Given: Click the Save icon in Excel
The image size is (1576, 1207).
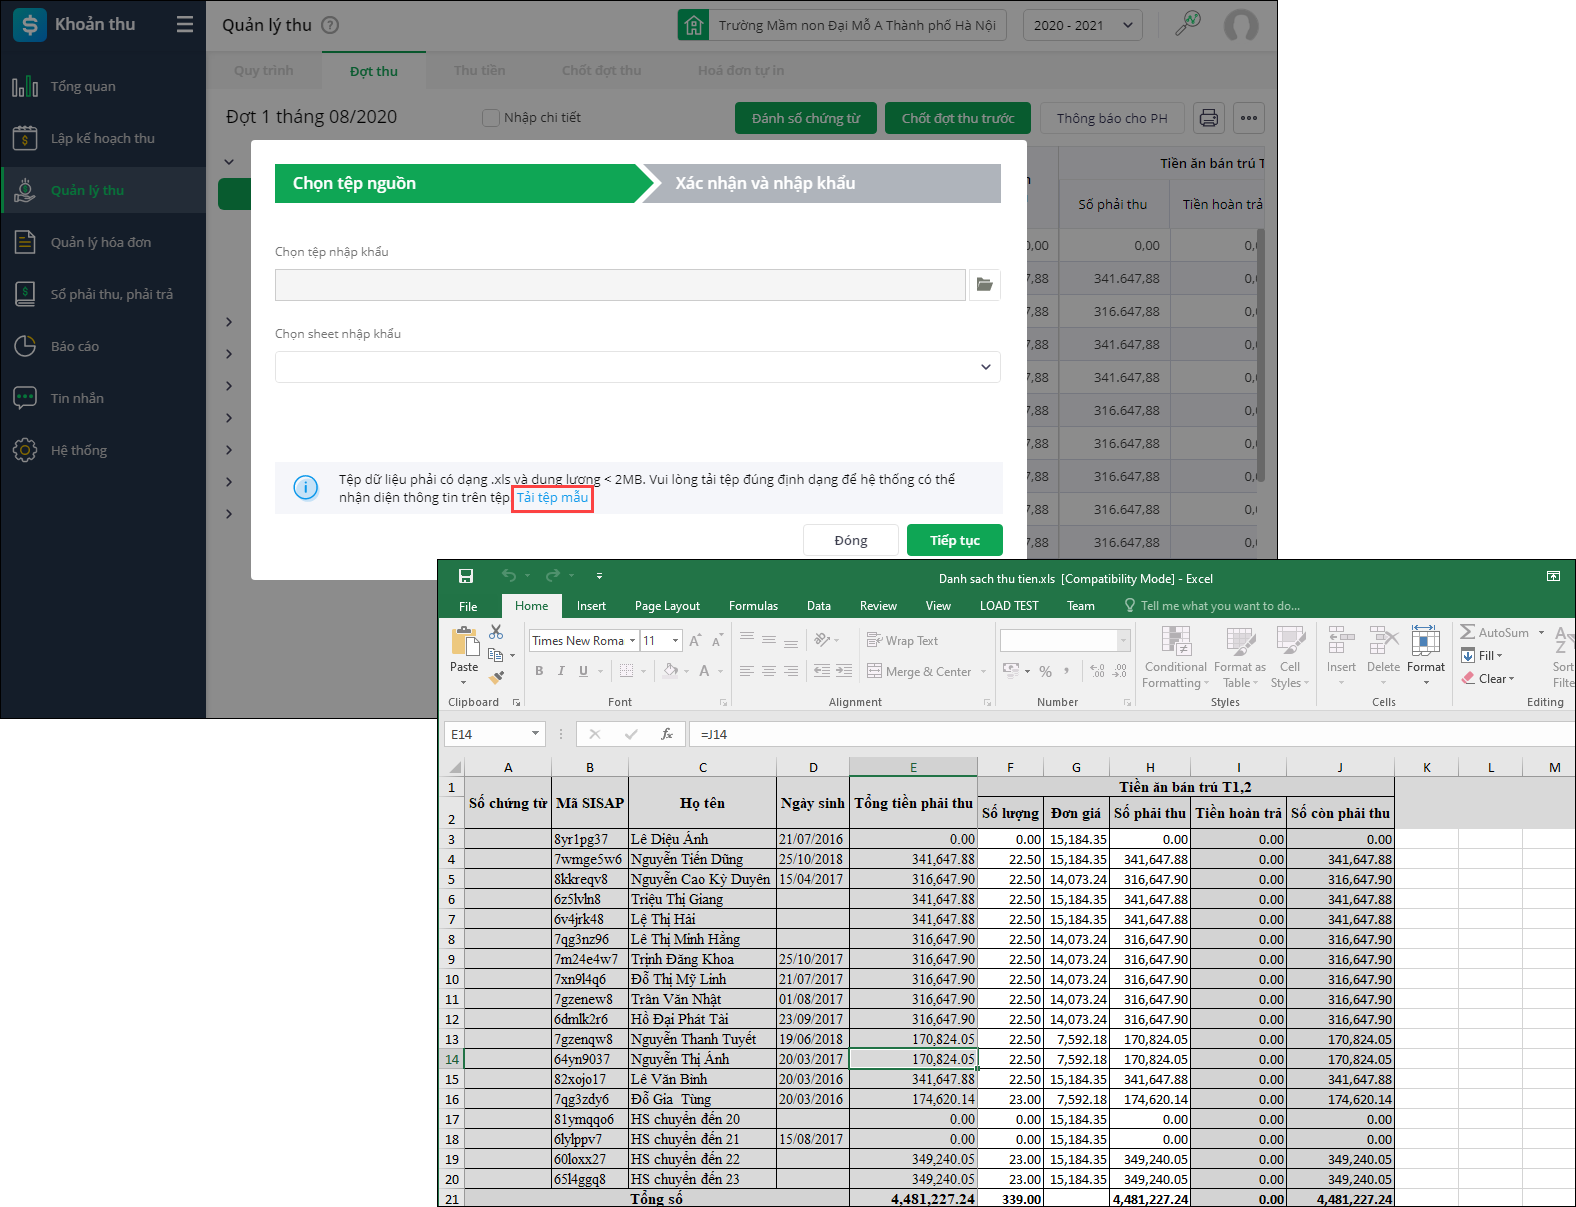Looking at the screenshot, I should click(x=466, y=576).
